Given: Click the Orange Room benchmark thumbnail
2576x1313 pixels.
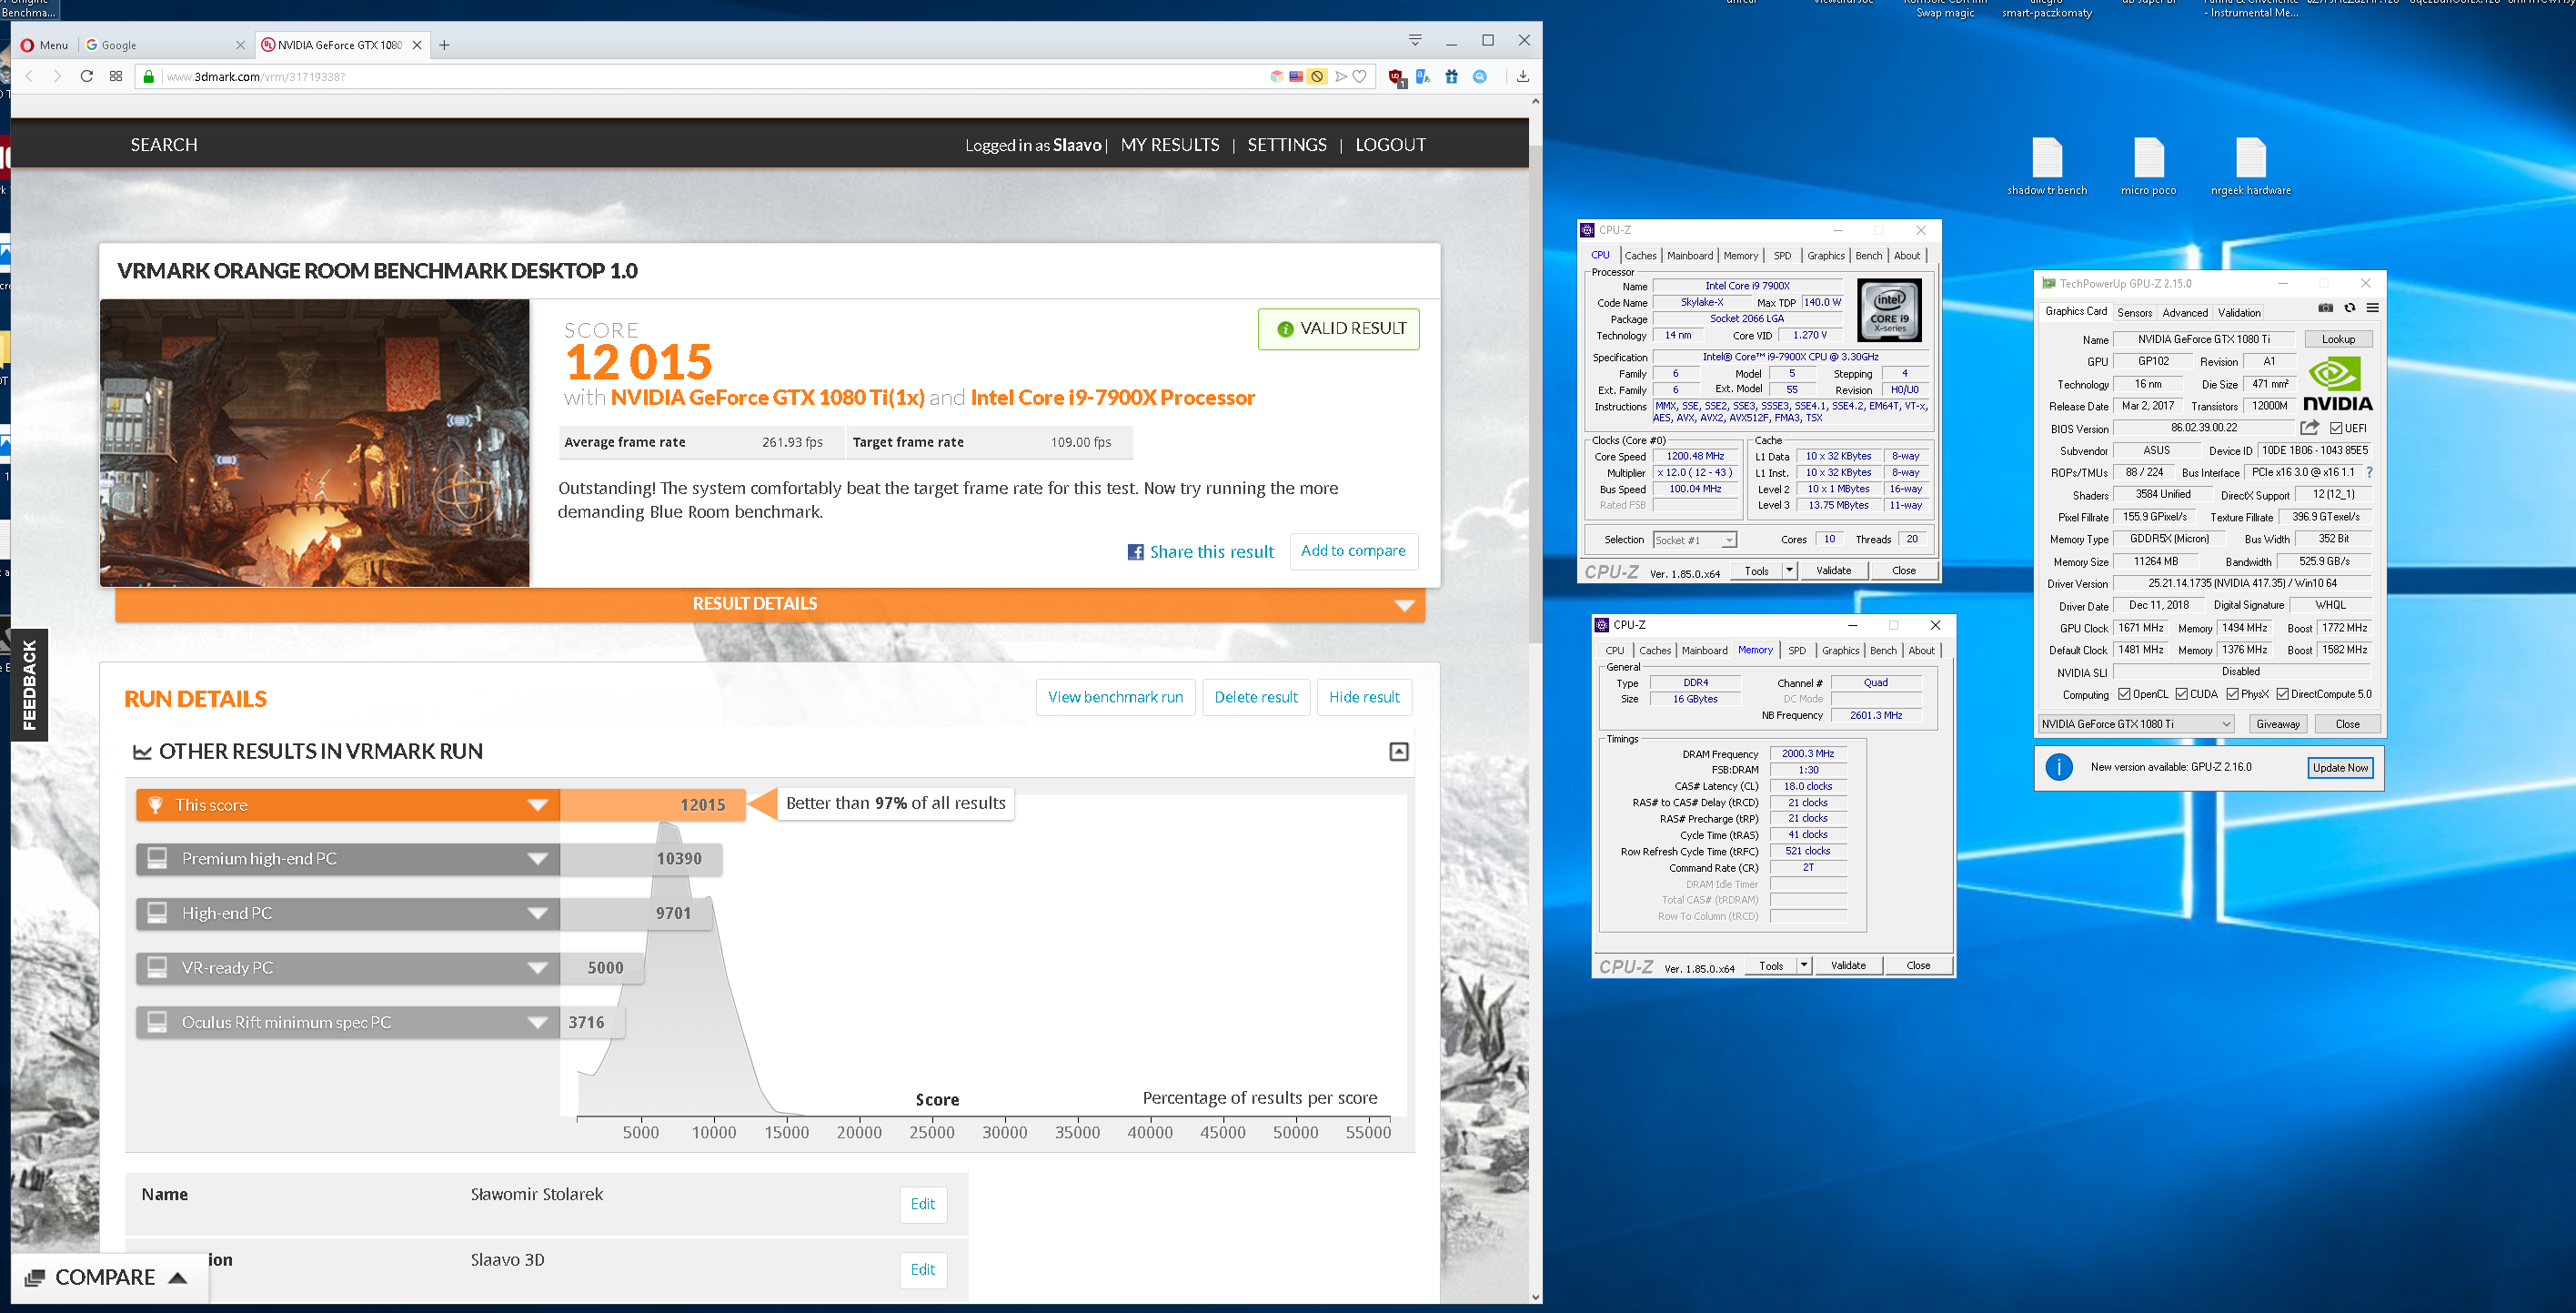Looking at the screenshot, I should point(314,443).
